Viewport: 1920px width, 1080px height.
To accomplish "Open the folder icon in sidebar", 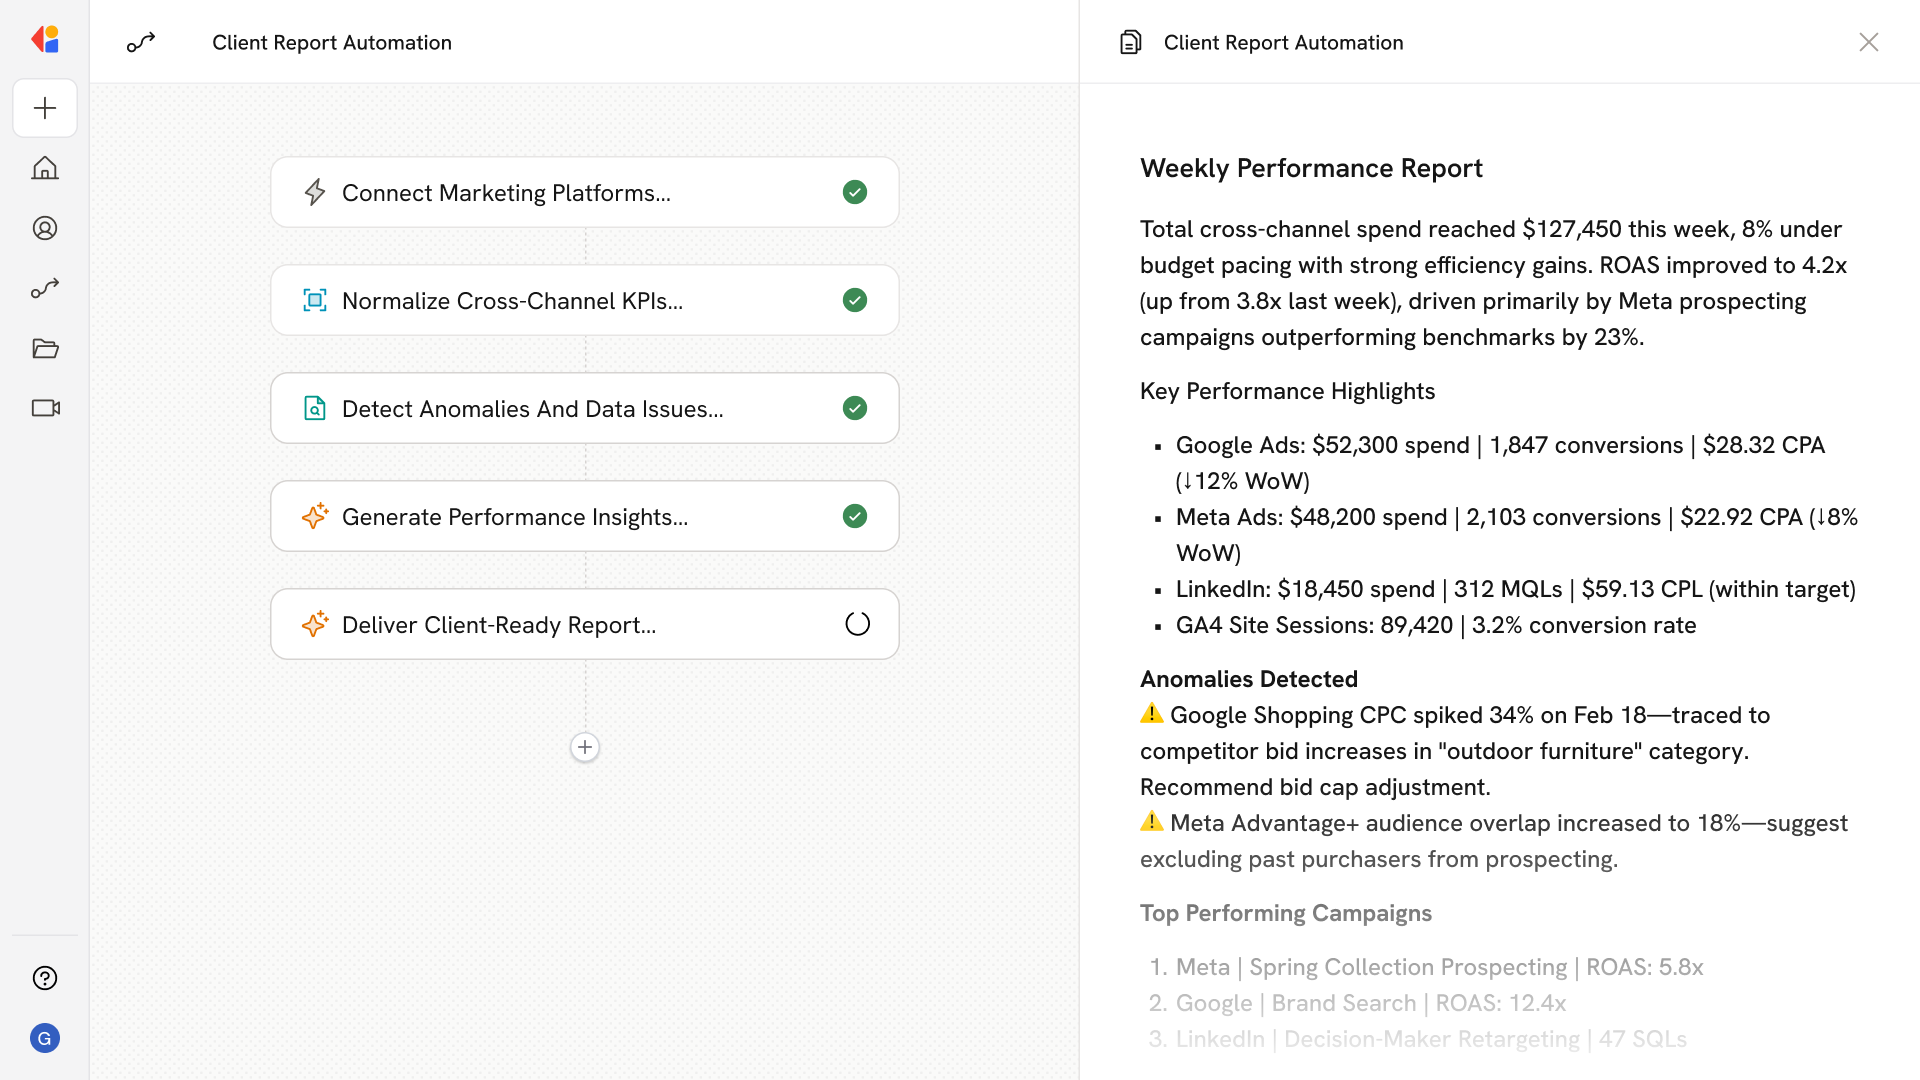I will 45,348.
